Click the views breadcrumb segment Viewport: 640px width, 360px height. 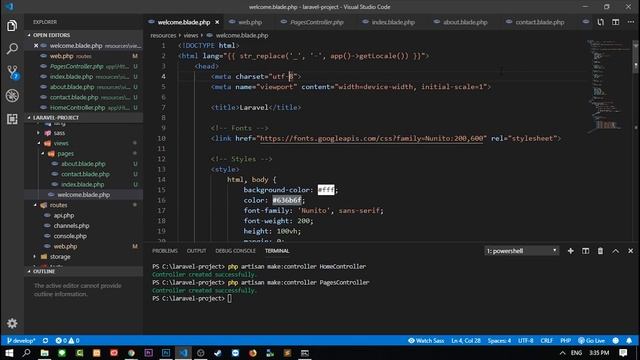(x=191, y=36)
